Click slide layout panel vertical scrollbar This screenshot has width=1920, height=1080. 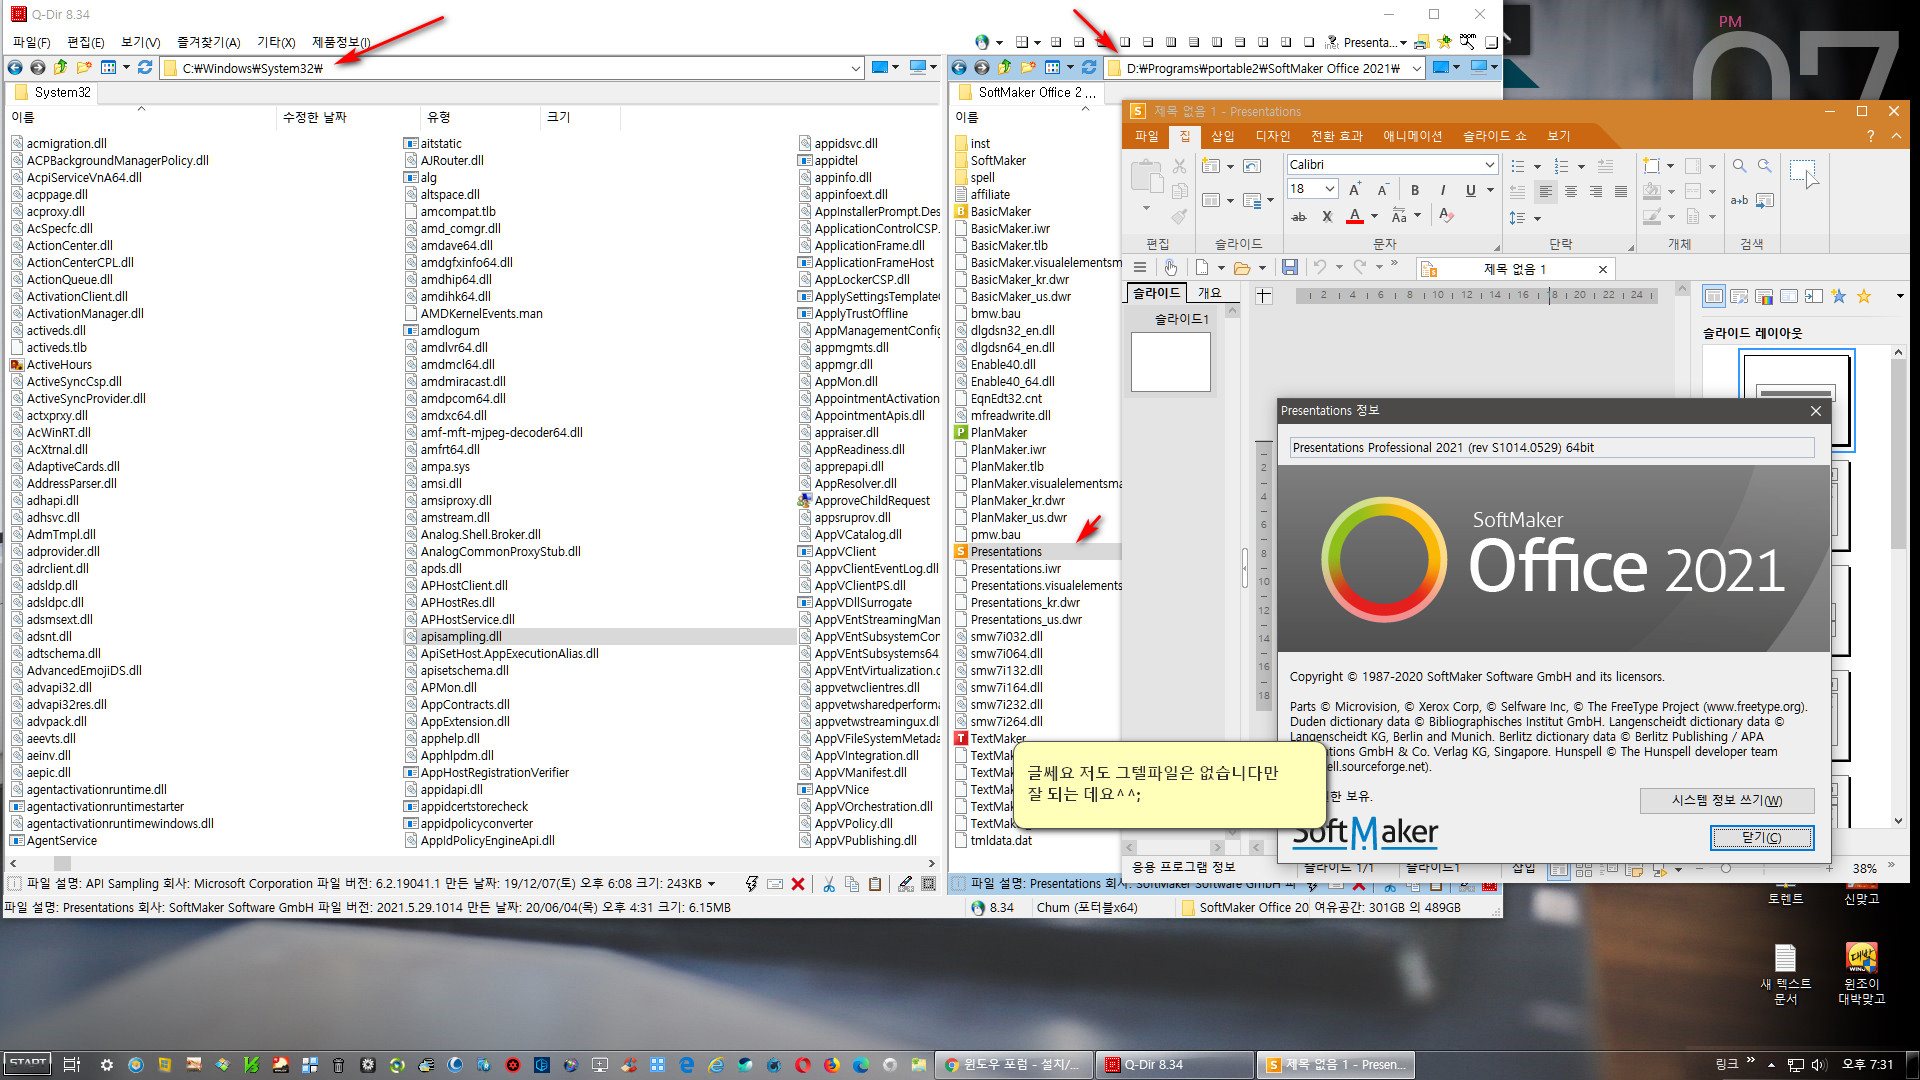[1898, 454]
